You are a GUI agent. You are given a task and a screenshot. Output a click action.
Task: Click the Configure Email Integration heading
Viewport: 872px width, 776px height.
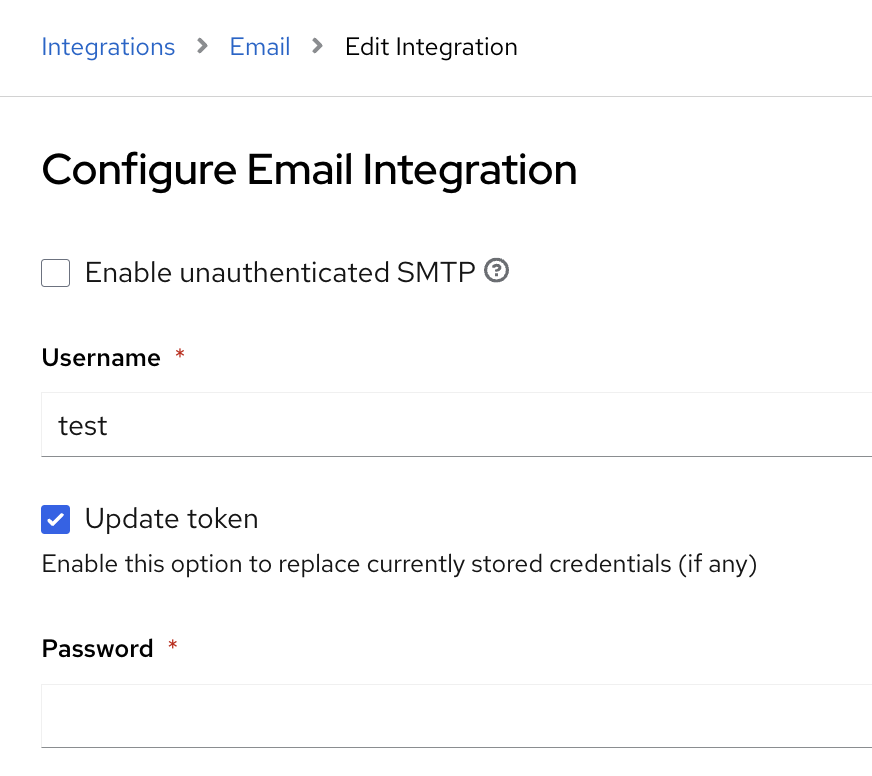309,170
